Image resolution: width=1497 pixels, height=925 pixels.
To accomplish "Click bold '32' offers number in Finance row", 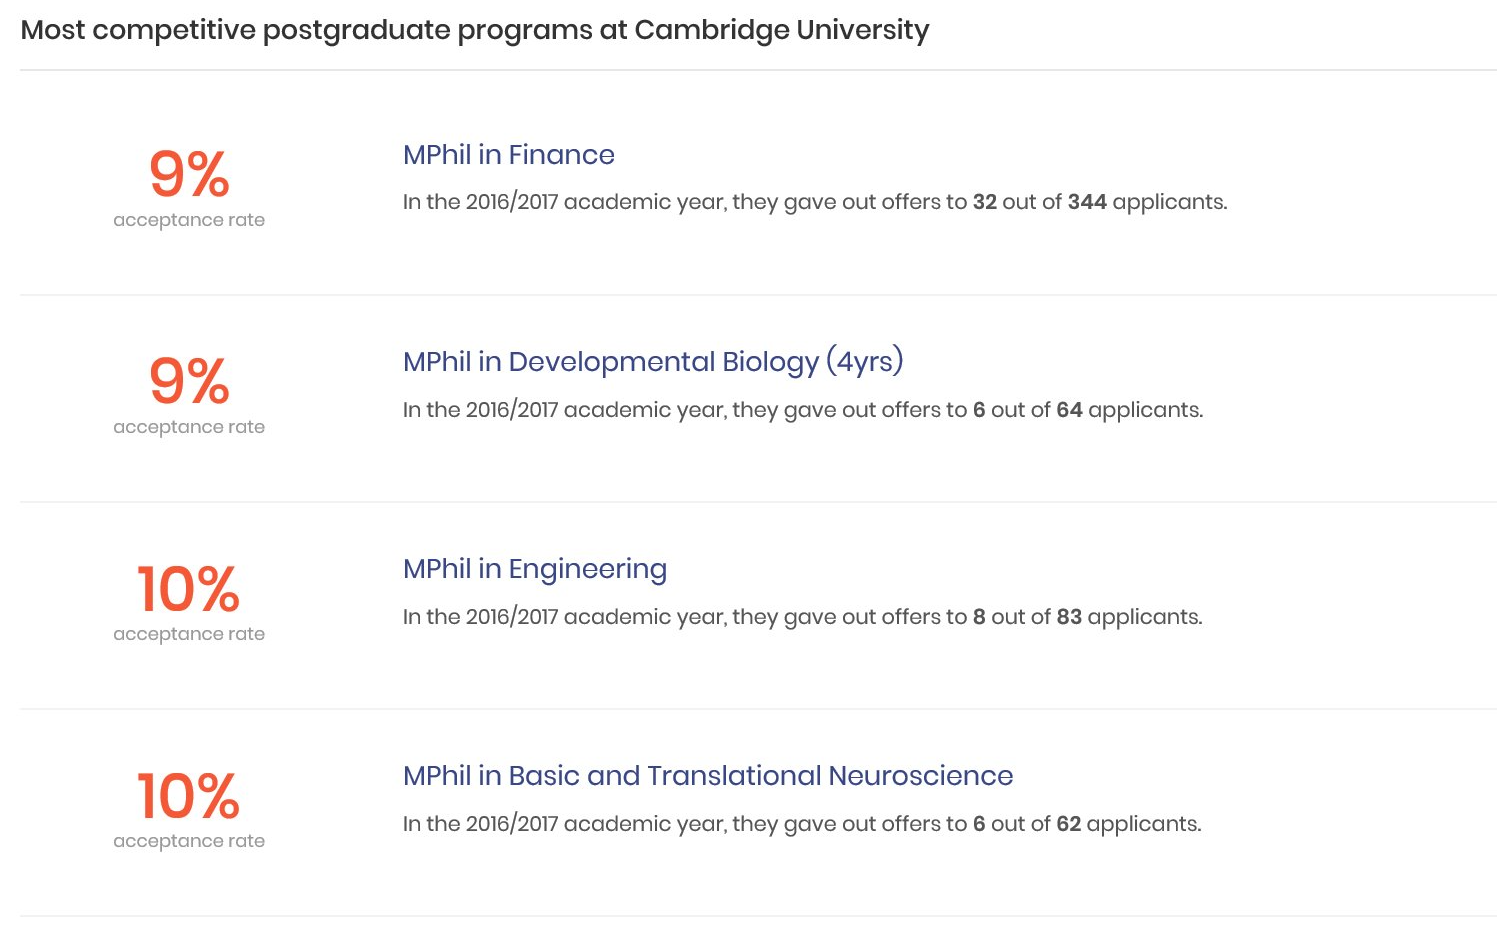I will coord(985,202).
